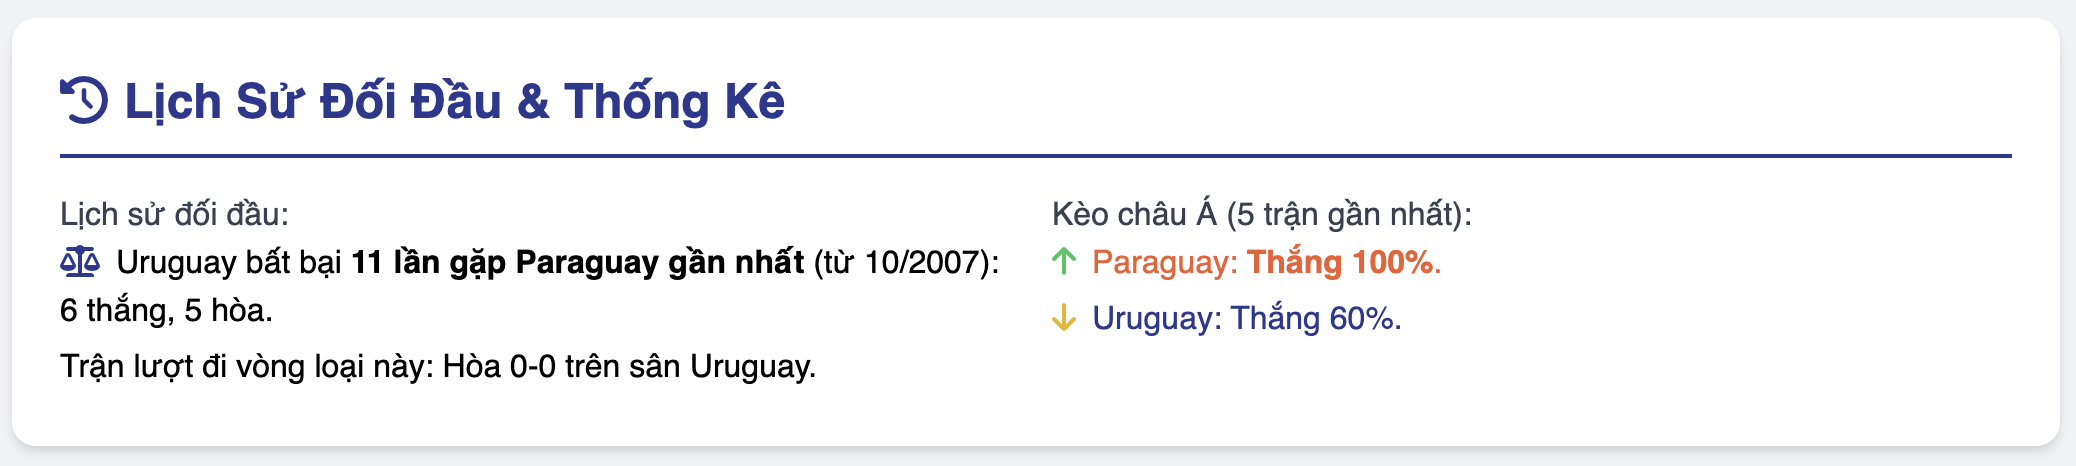Click the Lịch sử đối đầu label

[174, 214]
